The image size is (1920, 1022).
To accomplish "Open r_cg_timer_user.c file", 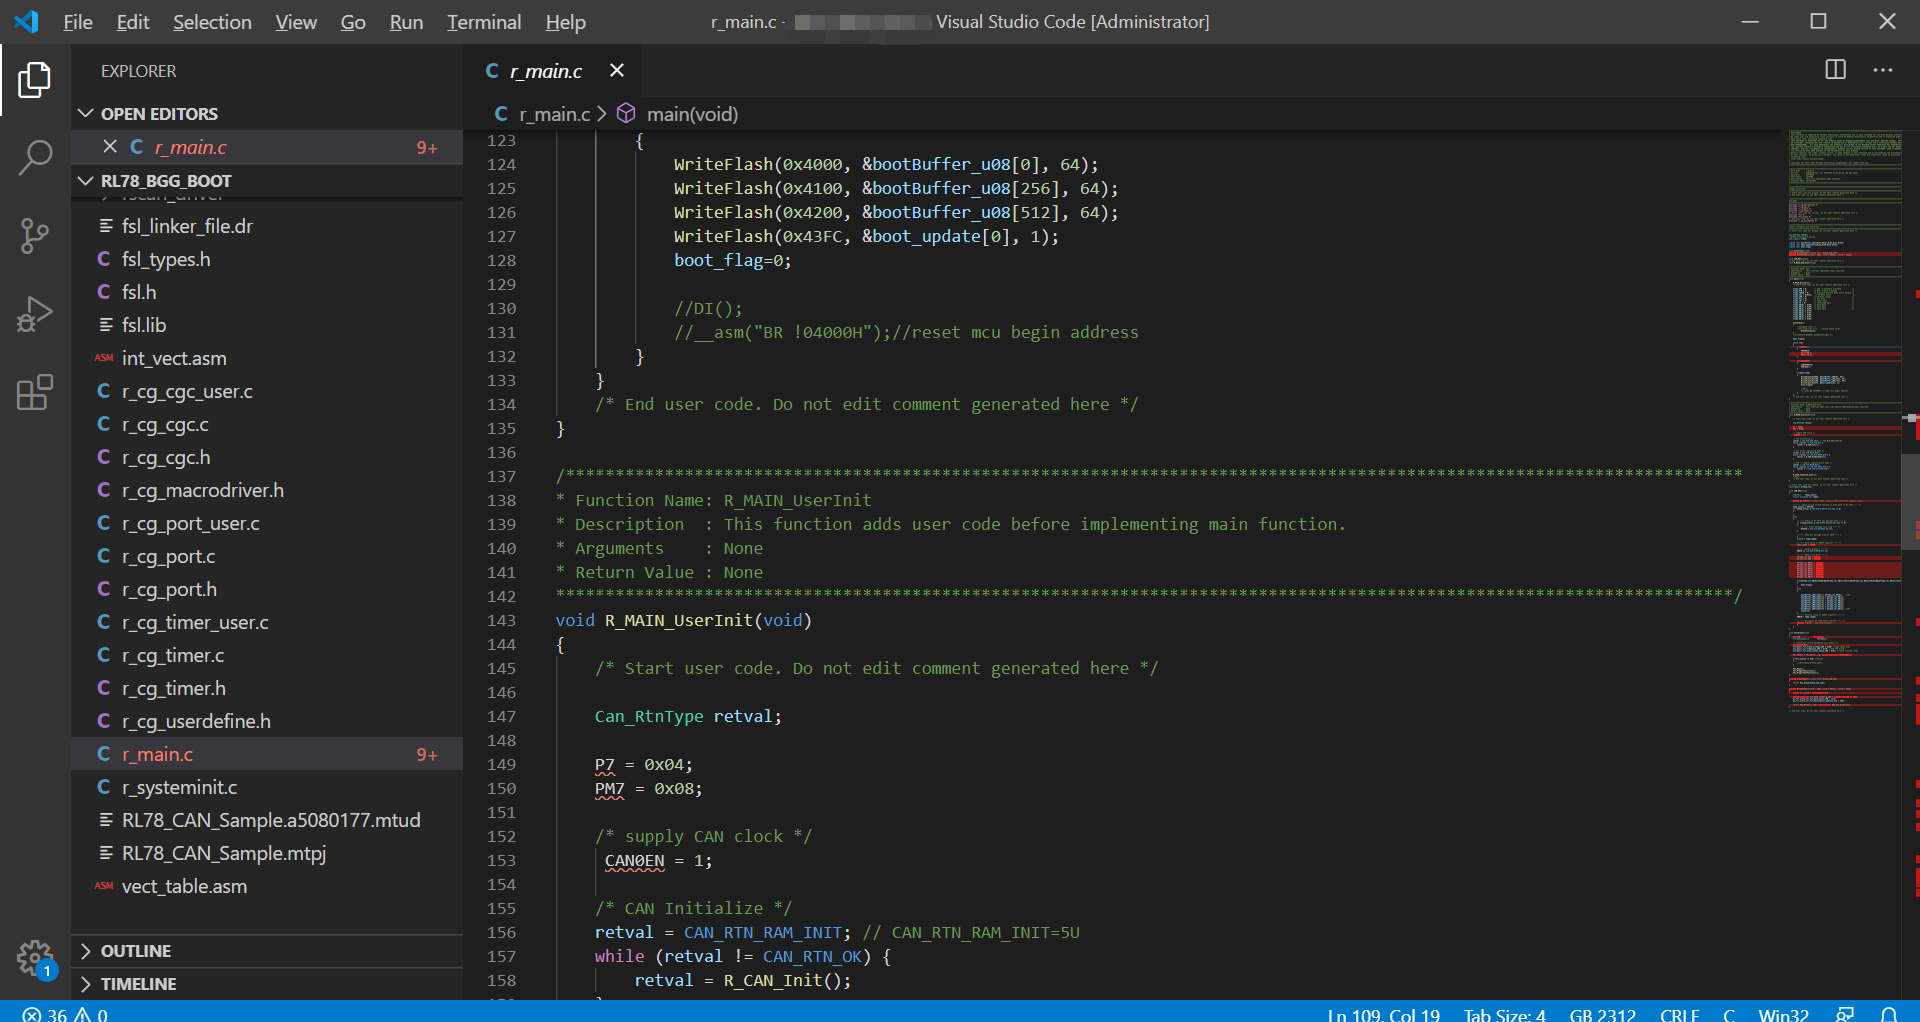I will 267,622.
